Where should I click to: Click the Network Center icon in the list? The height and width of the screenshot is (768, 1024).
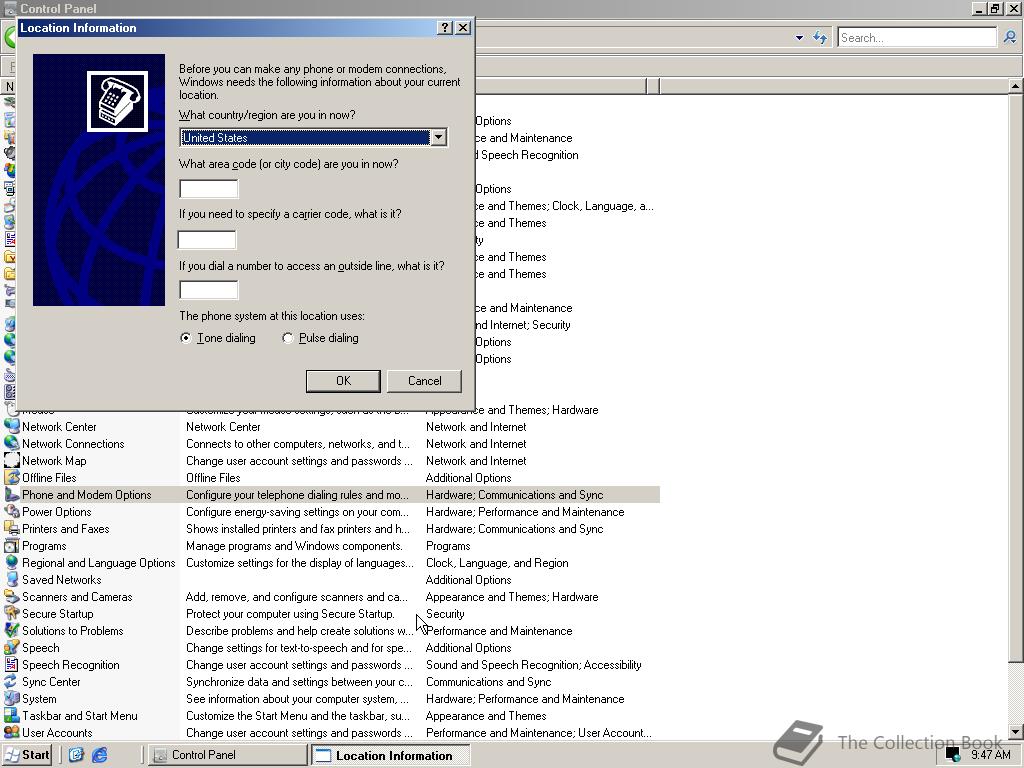[x=11, y=426]
